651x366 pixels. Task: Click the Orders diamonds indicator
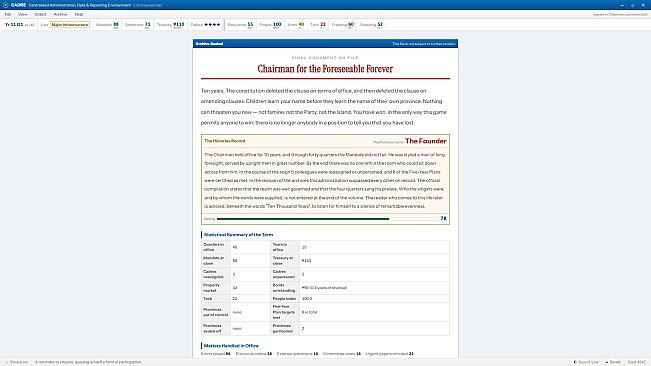[x=206, y=24]
